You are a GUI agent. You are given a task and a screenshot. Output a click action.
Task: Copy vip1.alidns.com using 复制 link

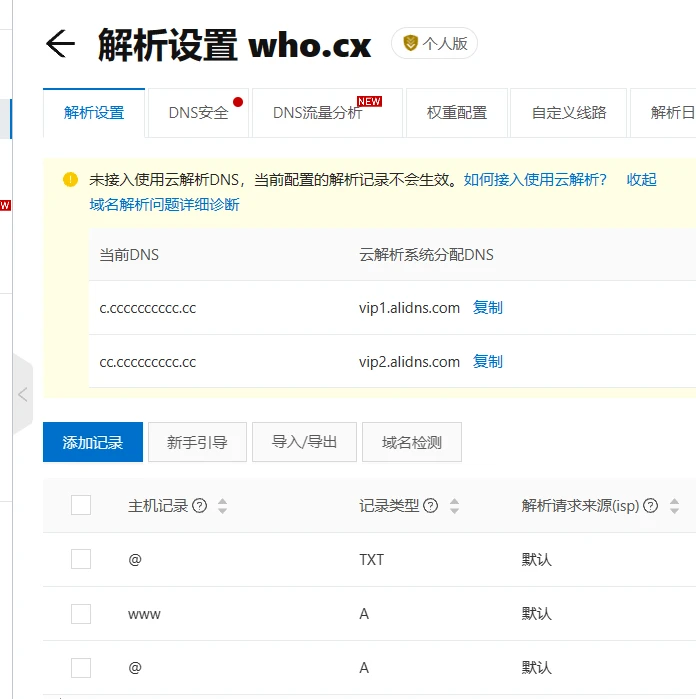(488, 308)
